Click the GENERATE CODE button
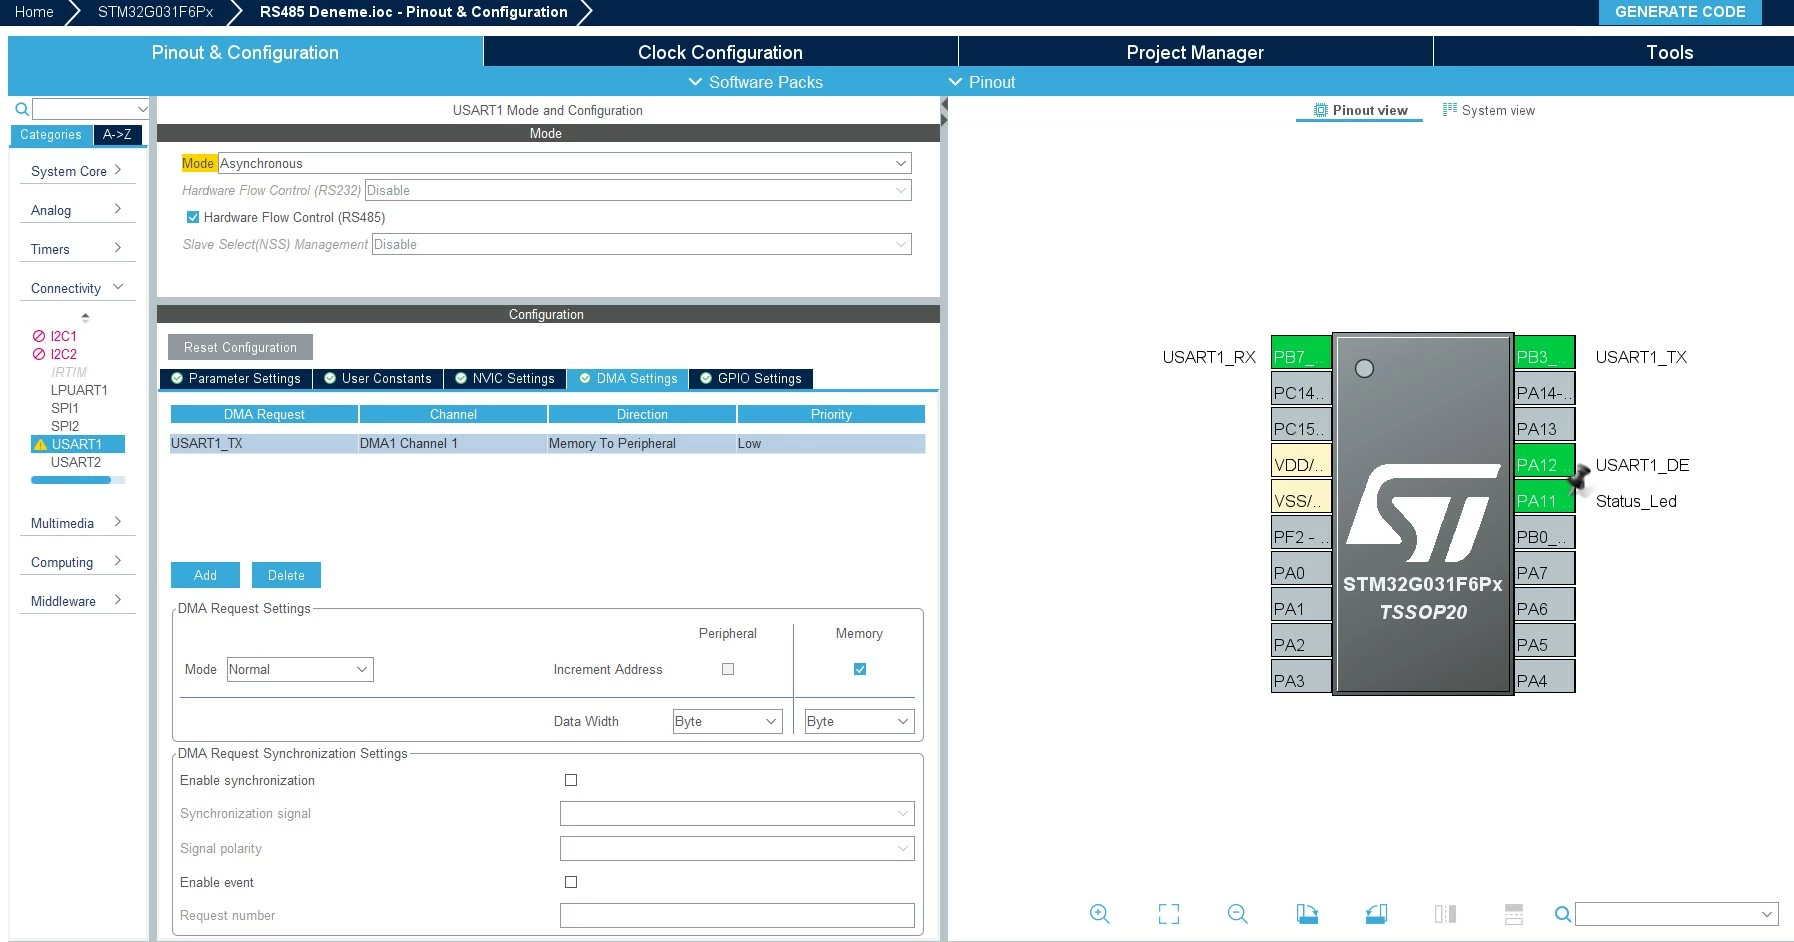This screenshot has height=942, width=1794. [1680, 12]
